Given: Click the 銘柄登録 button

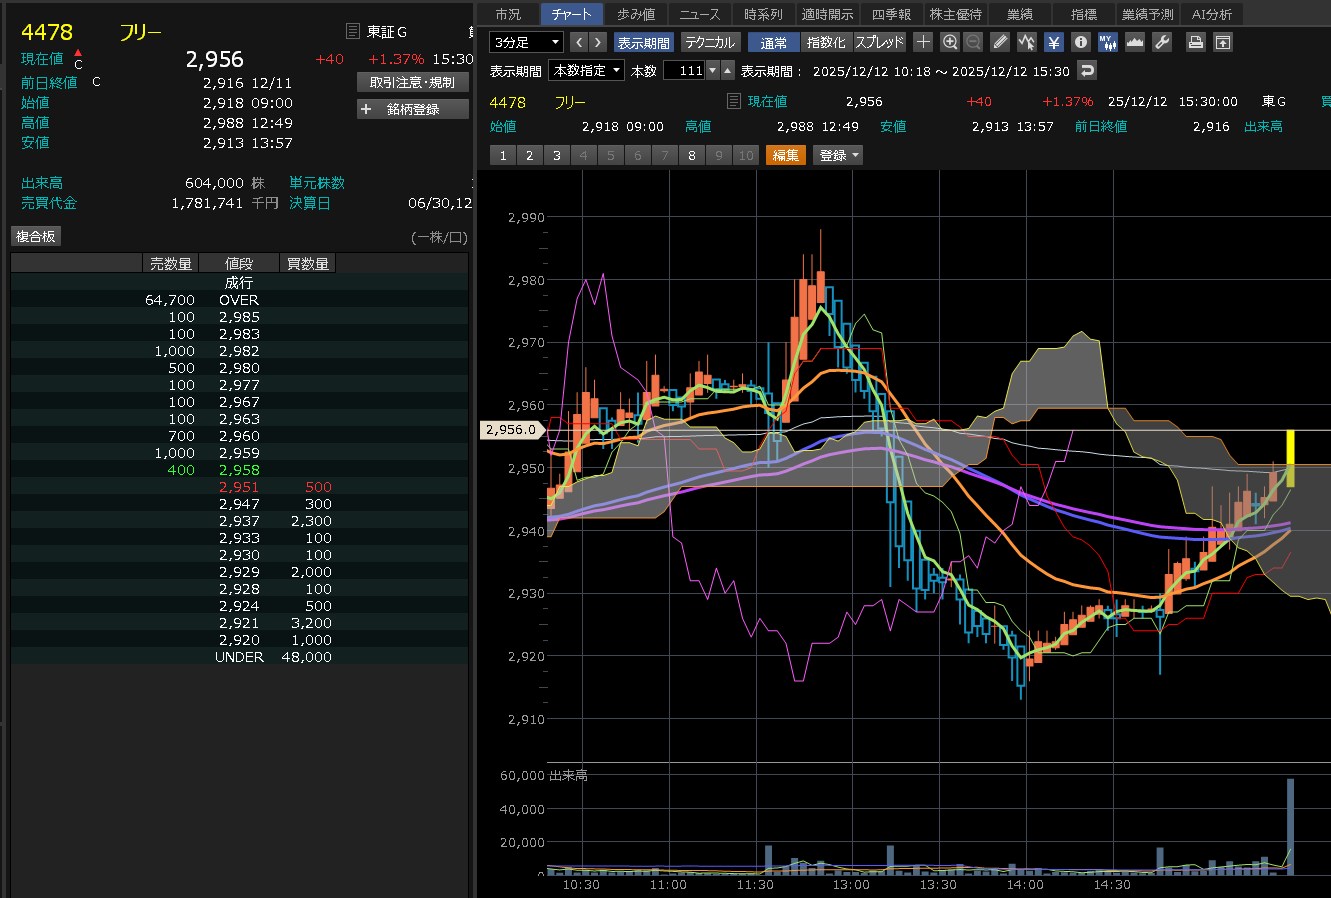Looking at the screenshot, I should pos(413,109).
